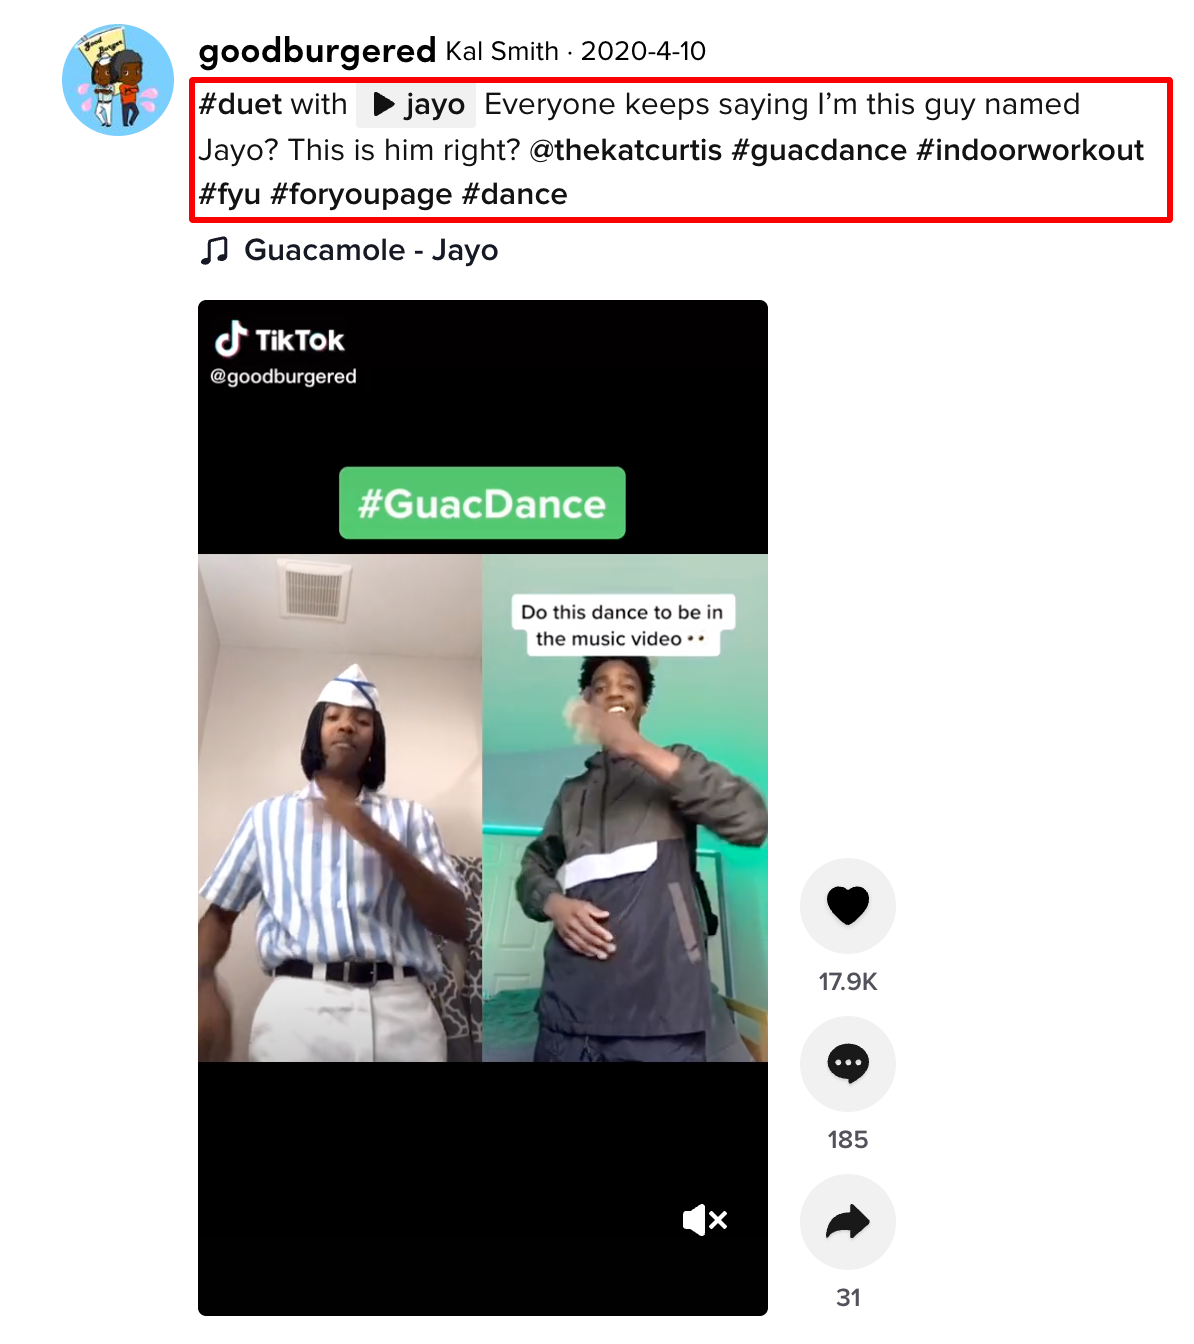The image size is (1194, 1344).
Task: Open comments via the speech bubble icon
Action: point(847,1064)
